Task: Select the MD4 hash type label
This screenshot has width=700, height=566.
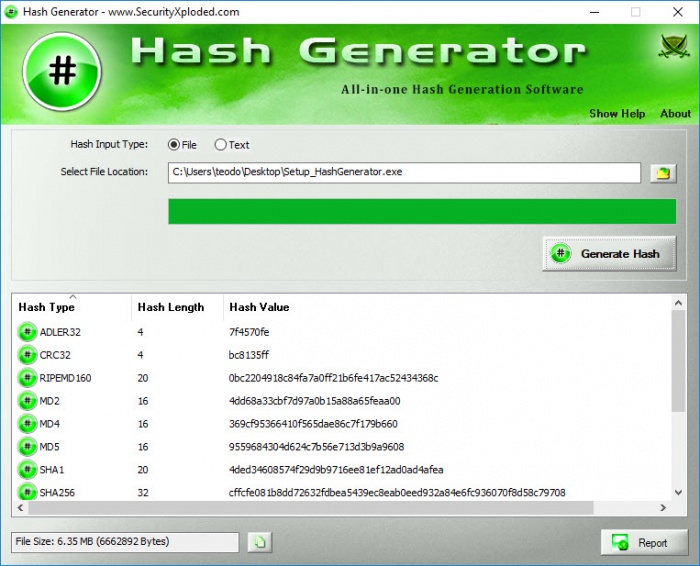Action: click(x=50, y=424)
